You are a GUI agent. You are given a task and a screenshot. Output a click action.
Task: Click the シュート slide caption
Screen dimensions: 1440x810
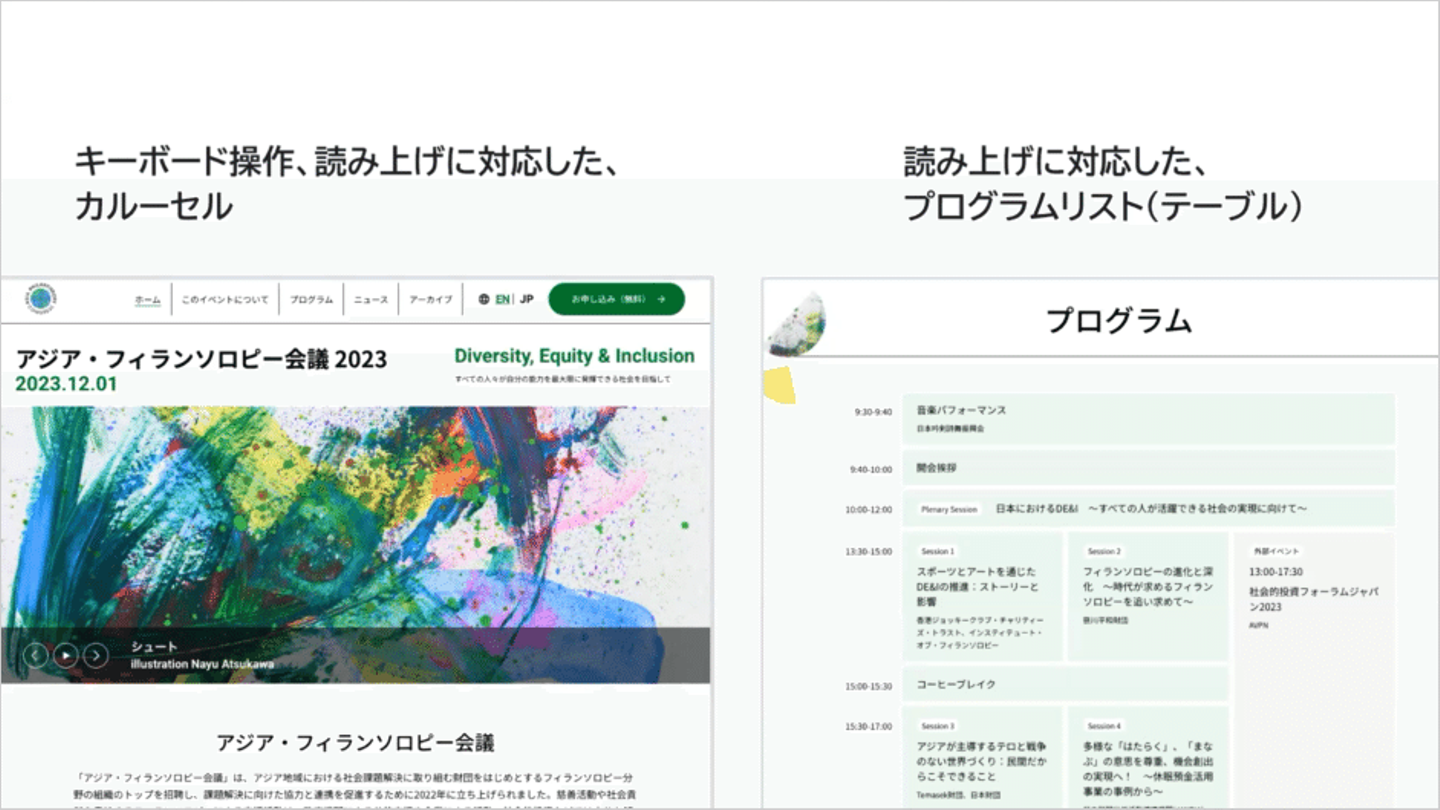(x=154, y=647)
